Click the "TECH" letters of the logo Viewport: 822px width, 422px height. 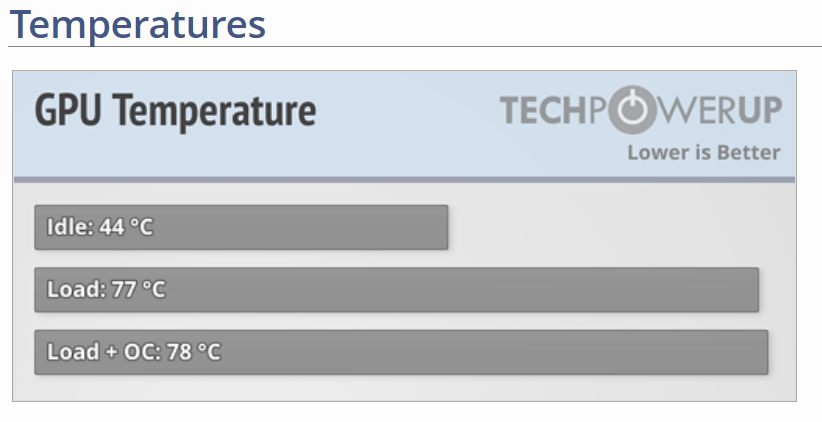pyautogui.click(x=540, y=112)
